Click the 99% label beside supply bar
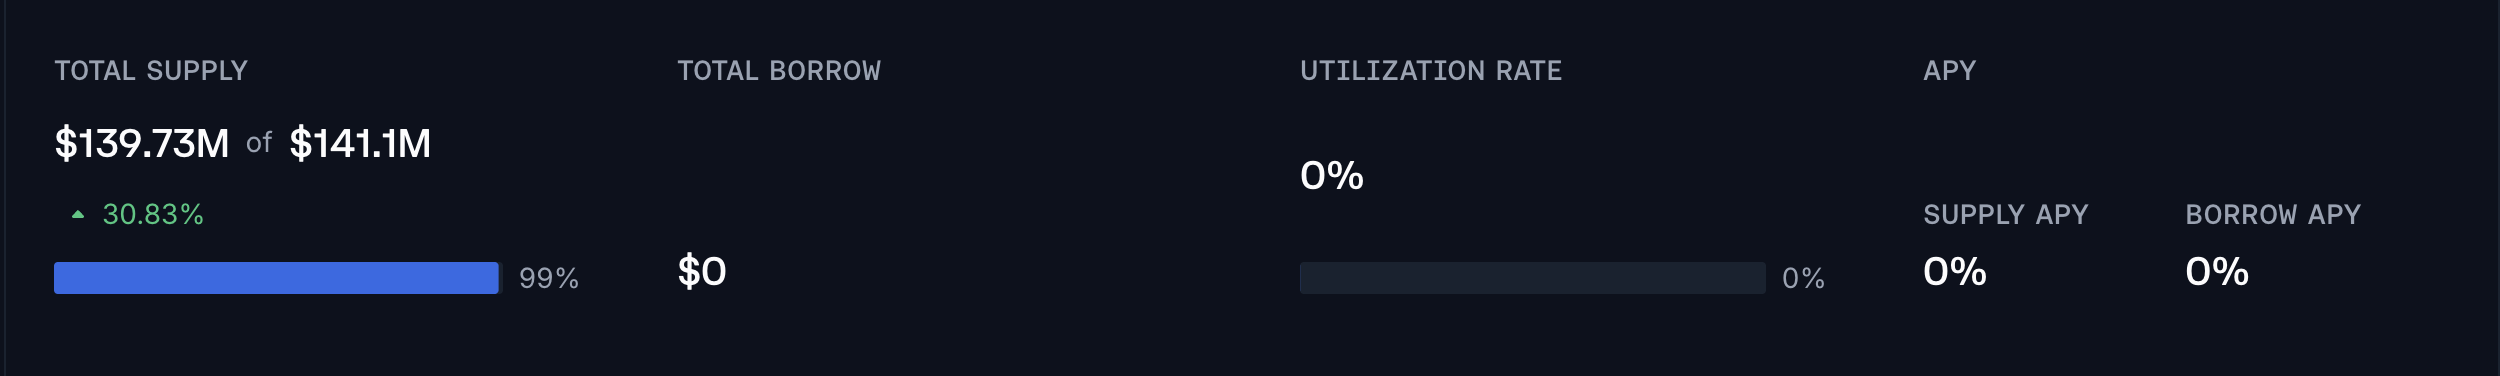Viewport: 2500px width, 376px height. point(549,278)
